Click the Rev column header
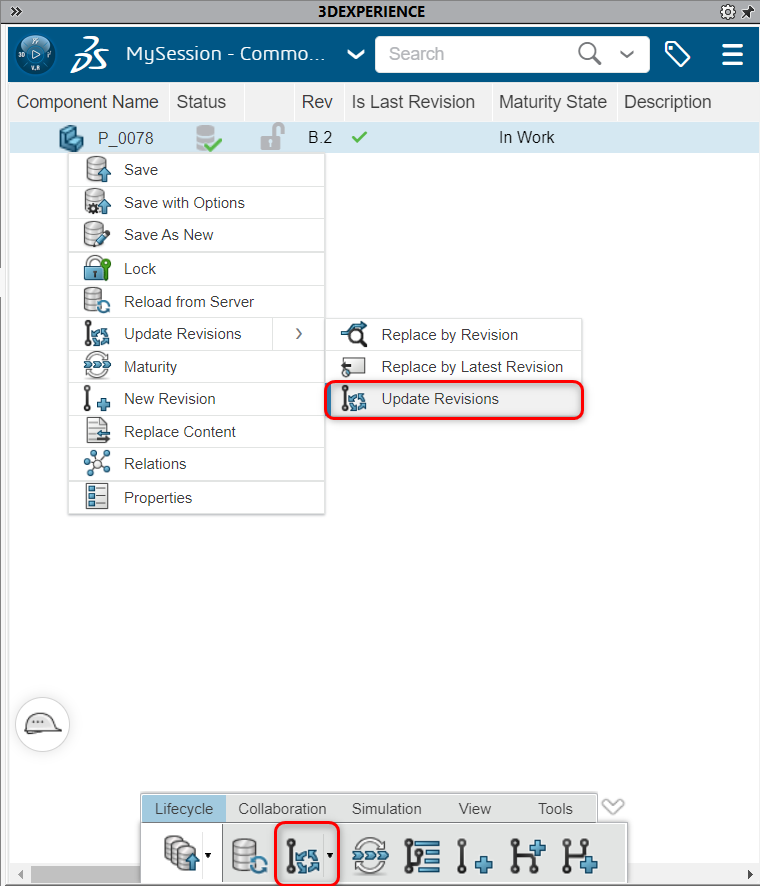The height and width of the screenshot is (886, 760). pyautogui.click(x=317, y=102)
